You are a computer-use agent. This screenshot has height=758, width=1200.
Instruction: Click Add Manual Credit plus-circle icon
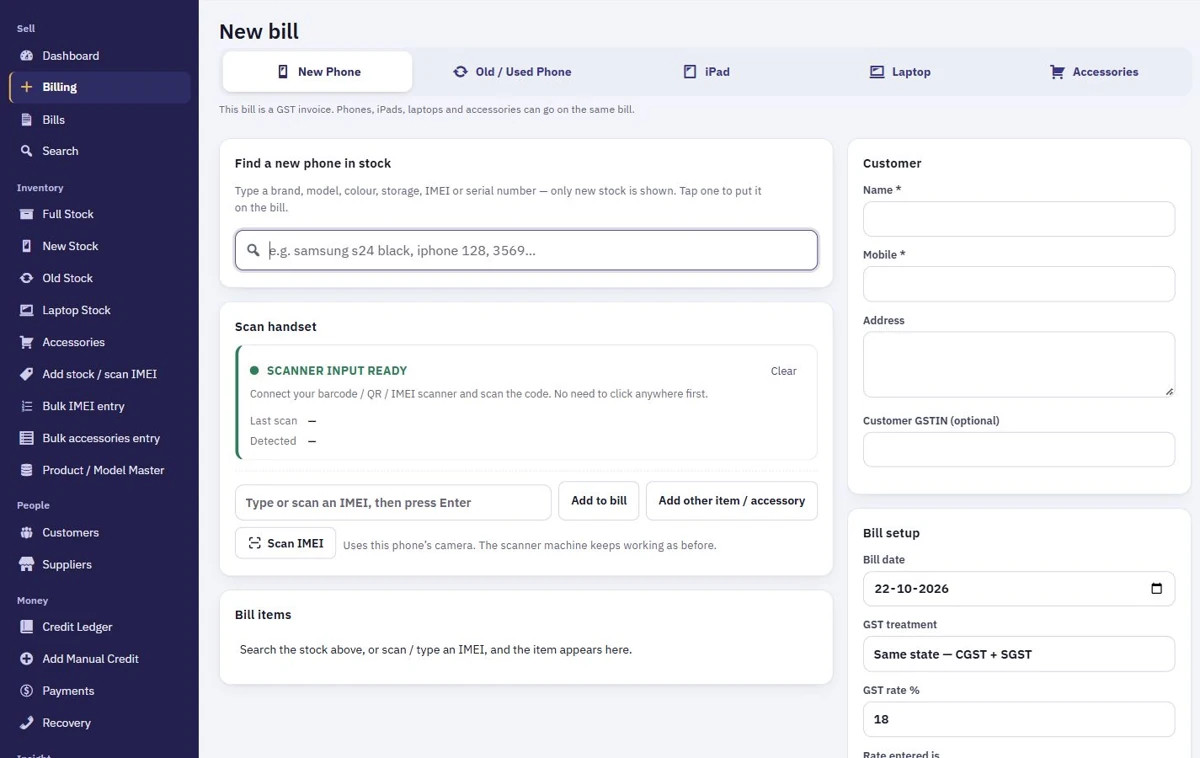(26, 659)
